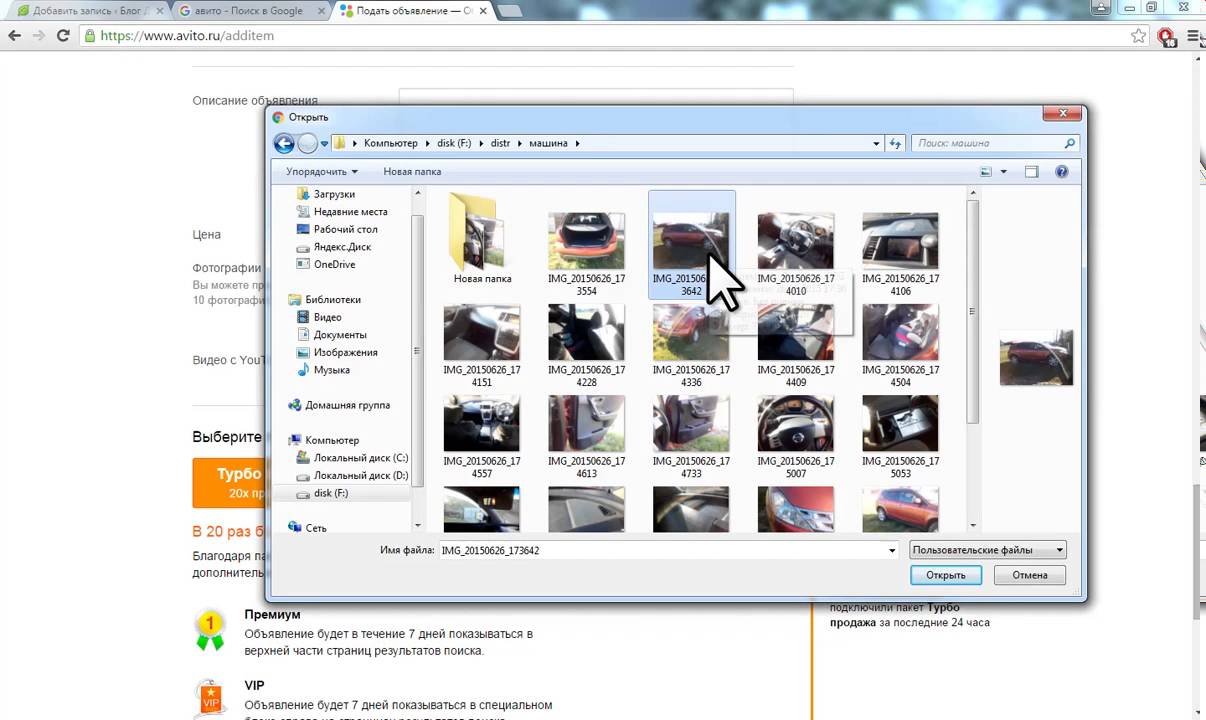Open Локальный диск (D:)

(360, 475)
